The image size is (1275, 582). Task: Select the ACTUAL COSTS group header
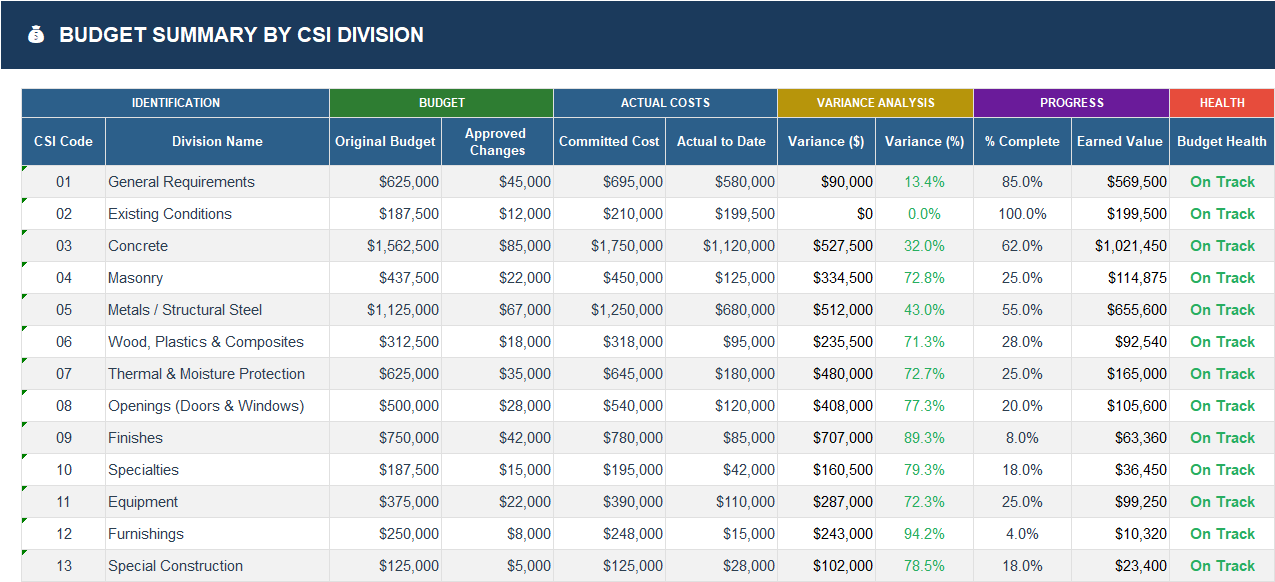[665, 103]
